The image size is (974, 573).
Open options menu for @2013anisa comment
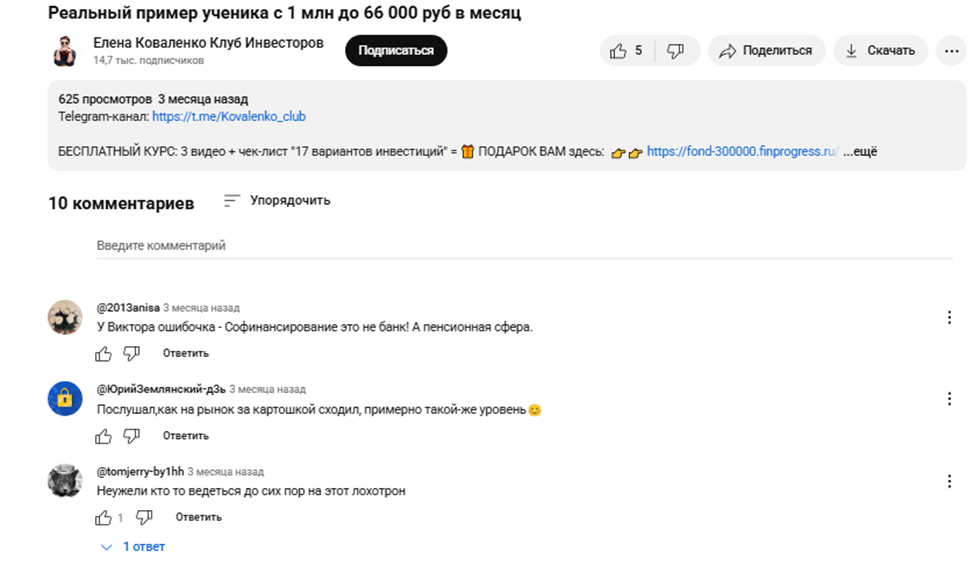949,318
